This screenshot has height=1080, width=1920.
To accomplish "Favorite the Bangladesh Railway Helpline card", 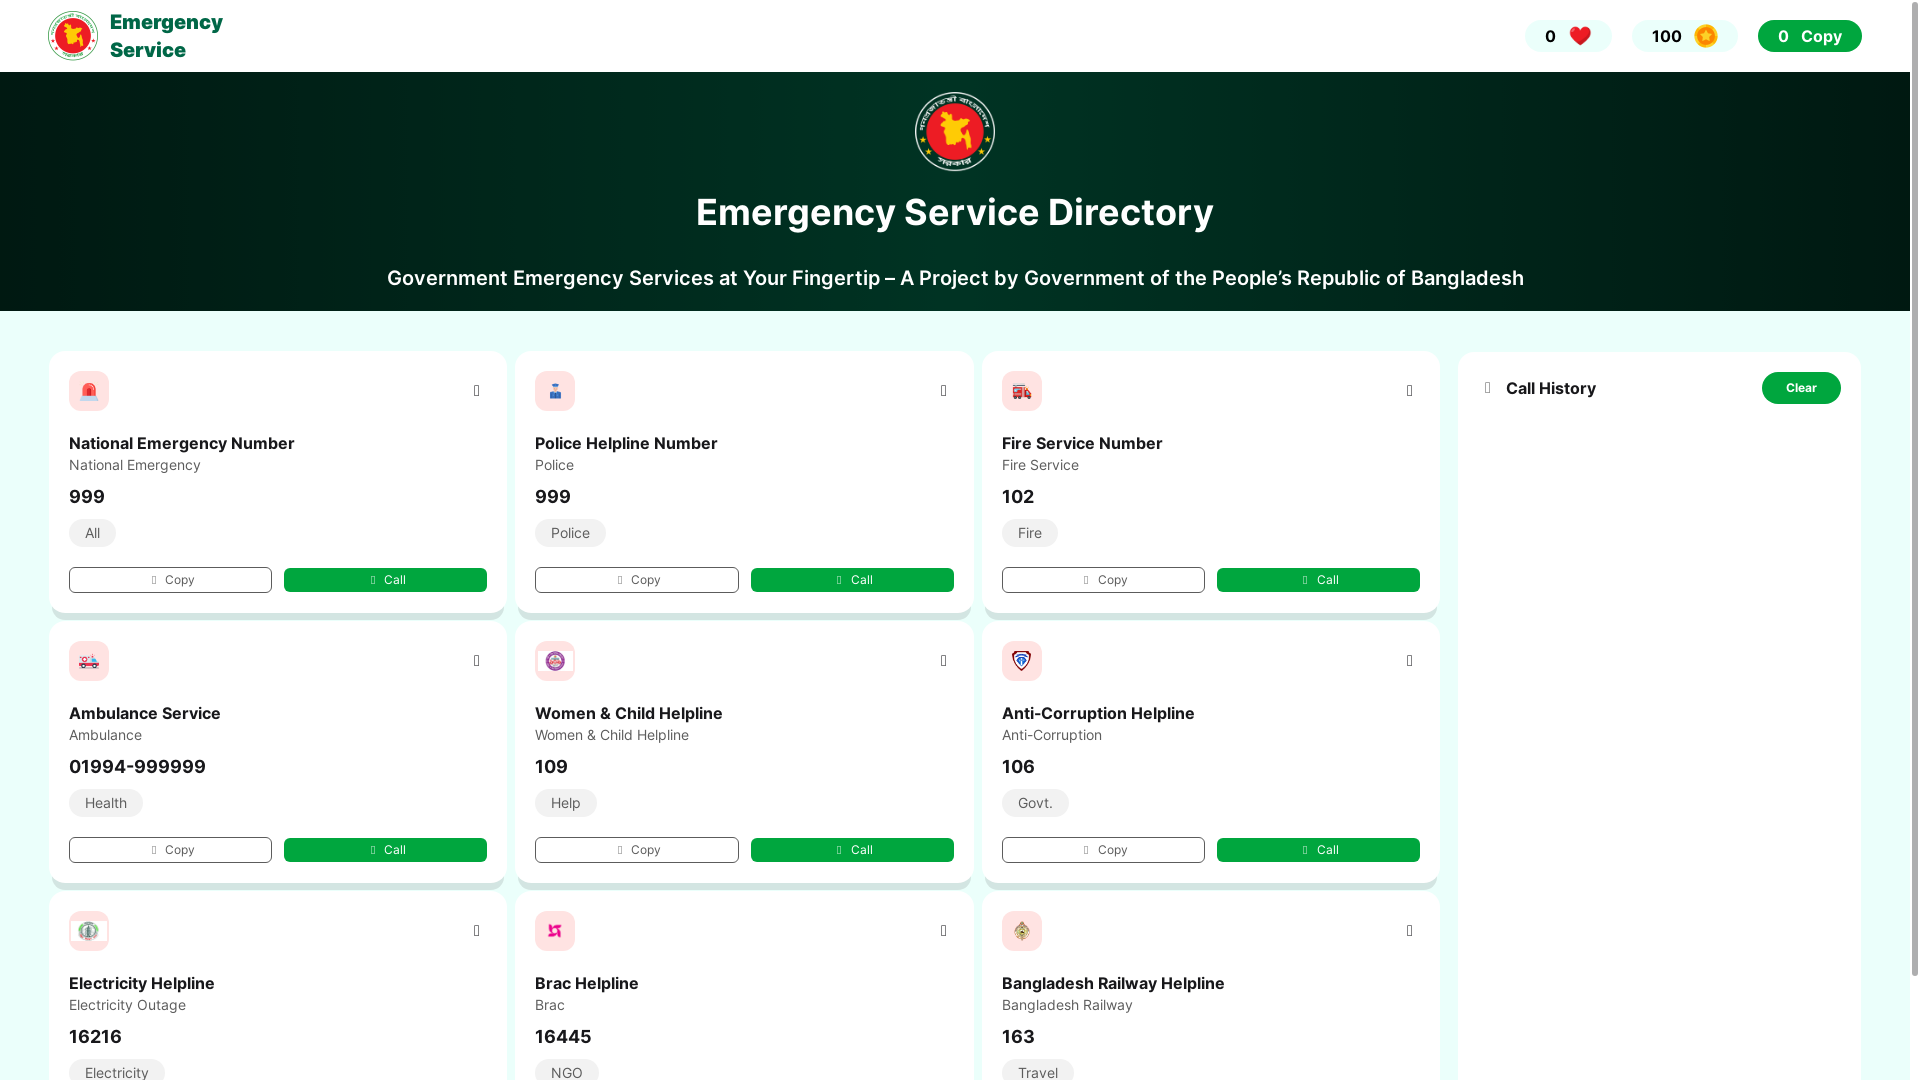I will 1410,931.
